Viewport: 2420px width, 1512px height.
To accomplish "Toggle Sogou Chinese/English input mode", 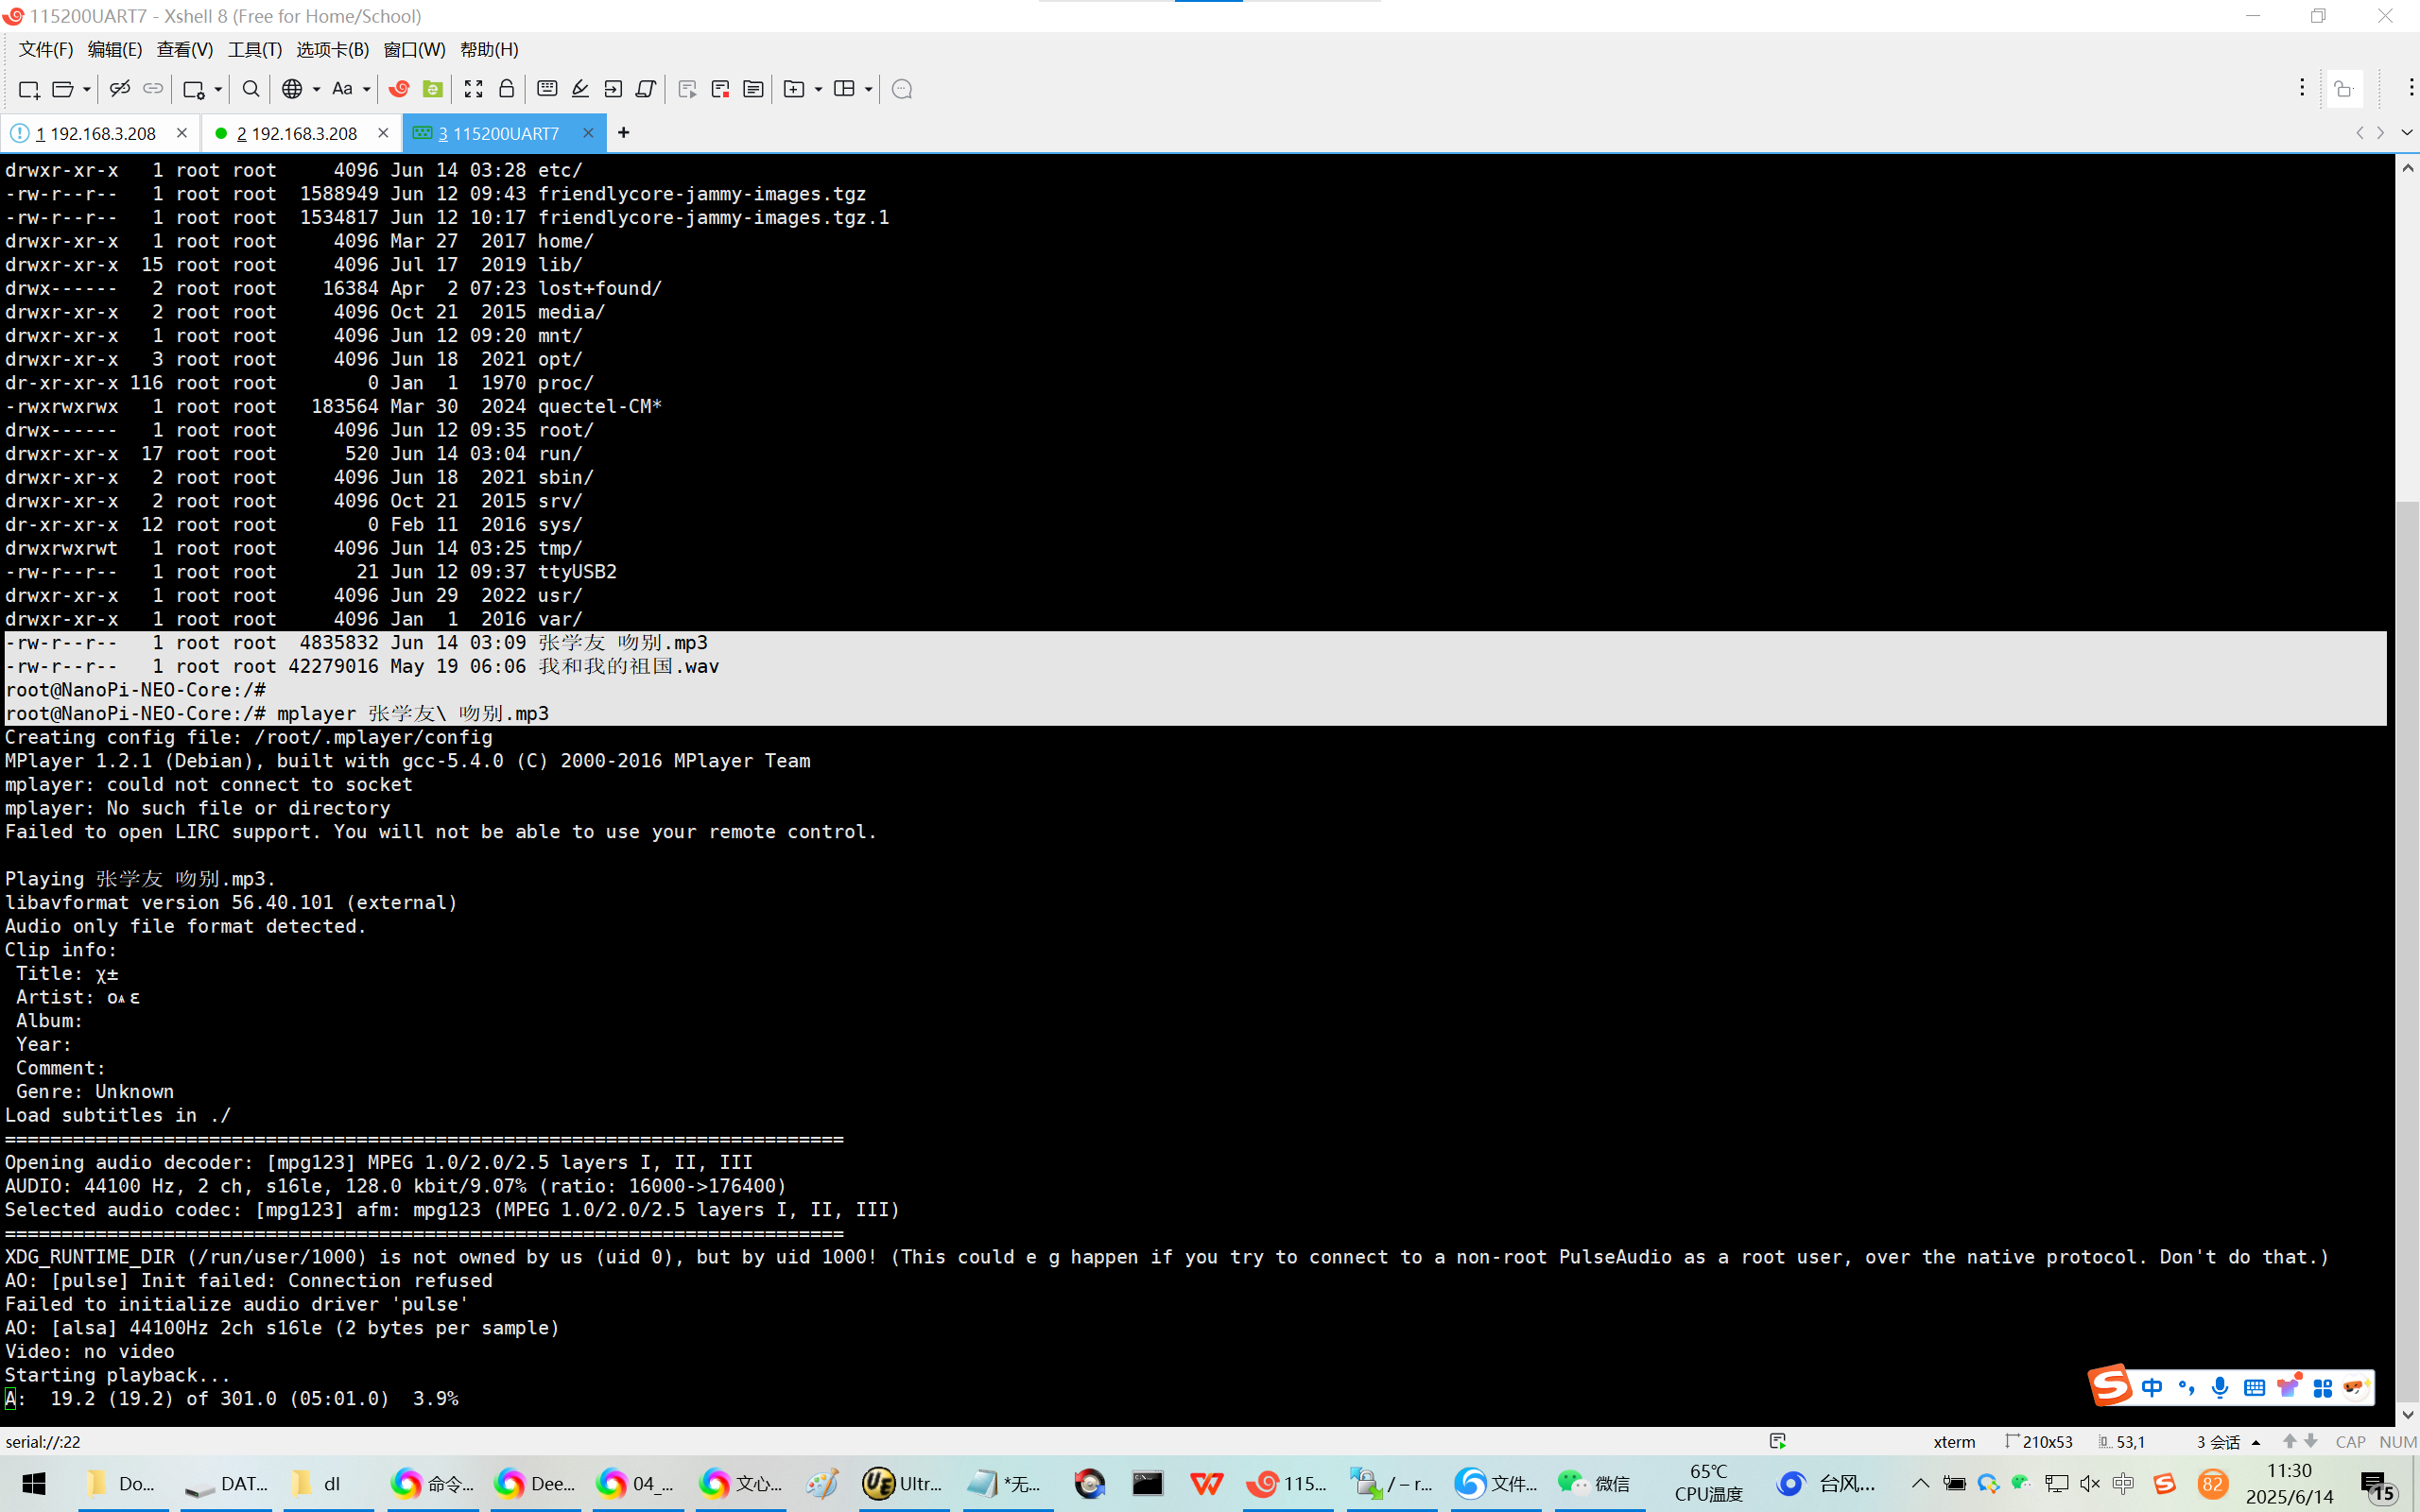I will tap(2151, 1387).
